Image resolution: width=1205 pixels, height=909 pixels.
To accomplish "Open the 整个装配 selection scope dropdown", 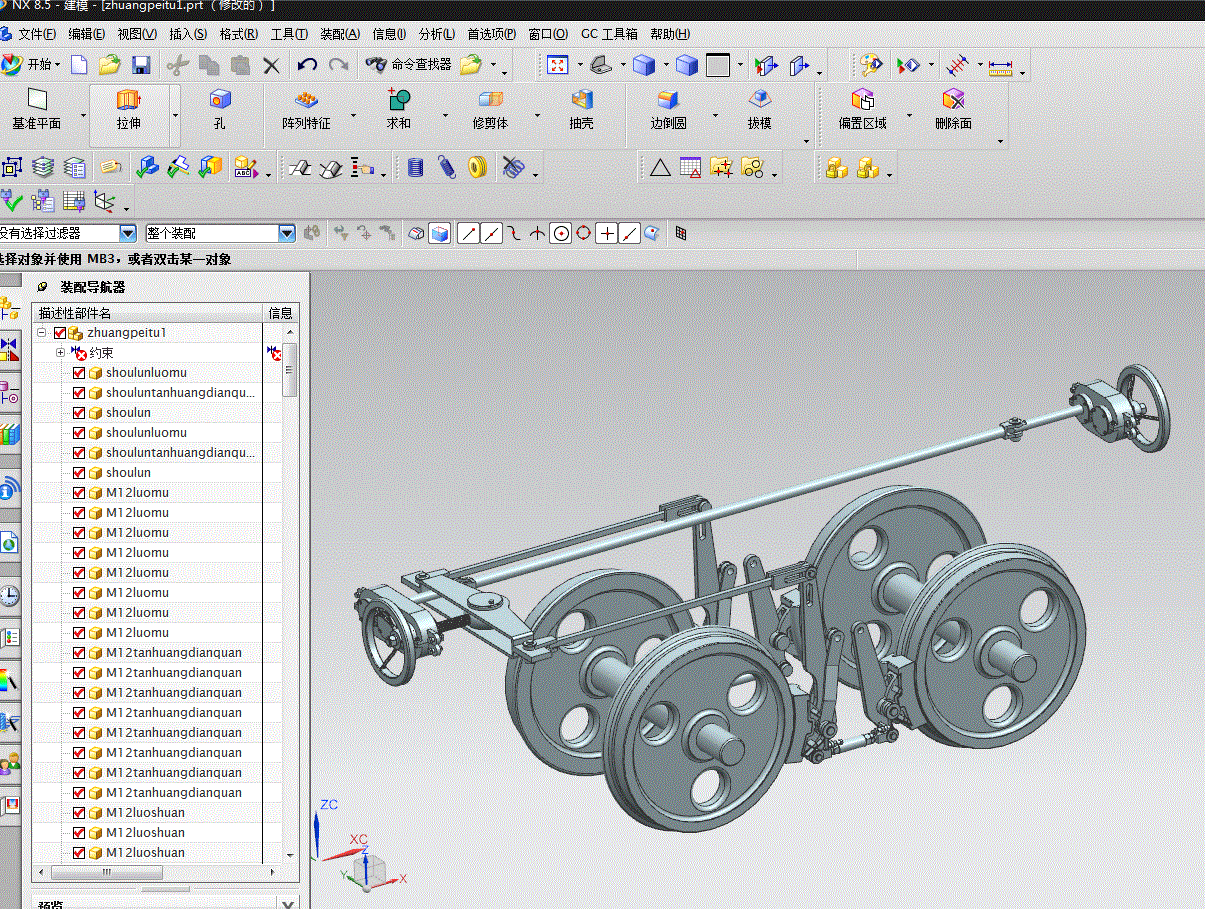I will pos(287,233).
